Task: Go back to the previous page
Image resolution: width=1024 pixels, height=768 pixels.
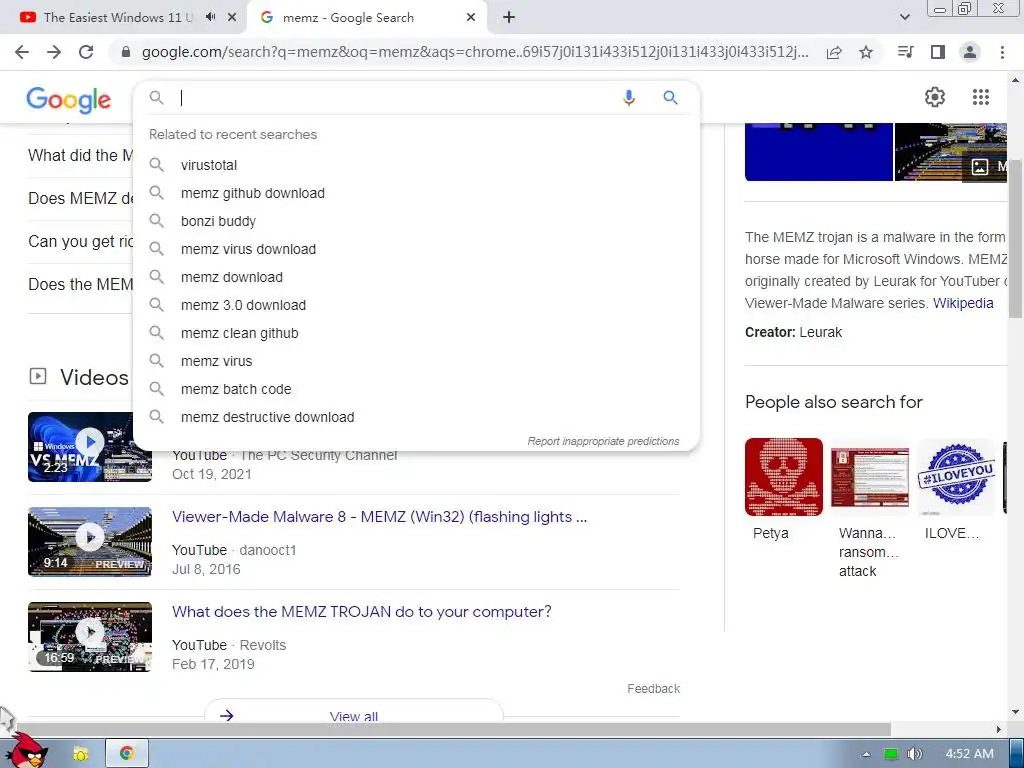Action: point(22,52)
